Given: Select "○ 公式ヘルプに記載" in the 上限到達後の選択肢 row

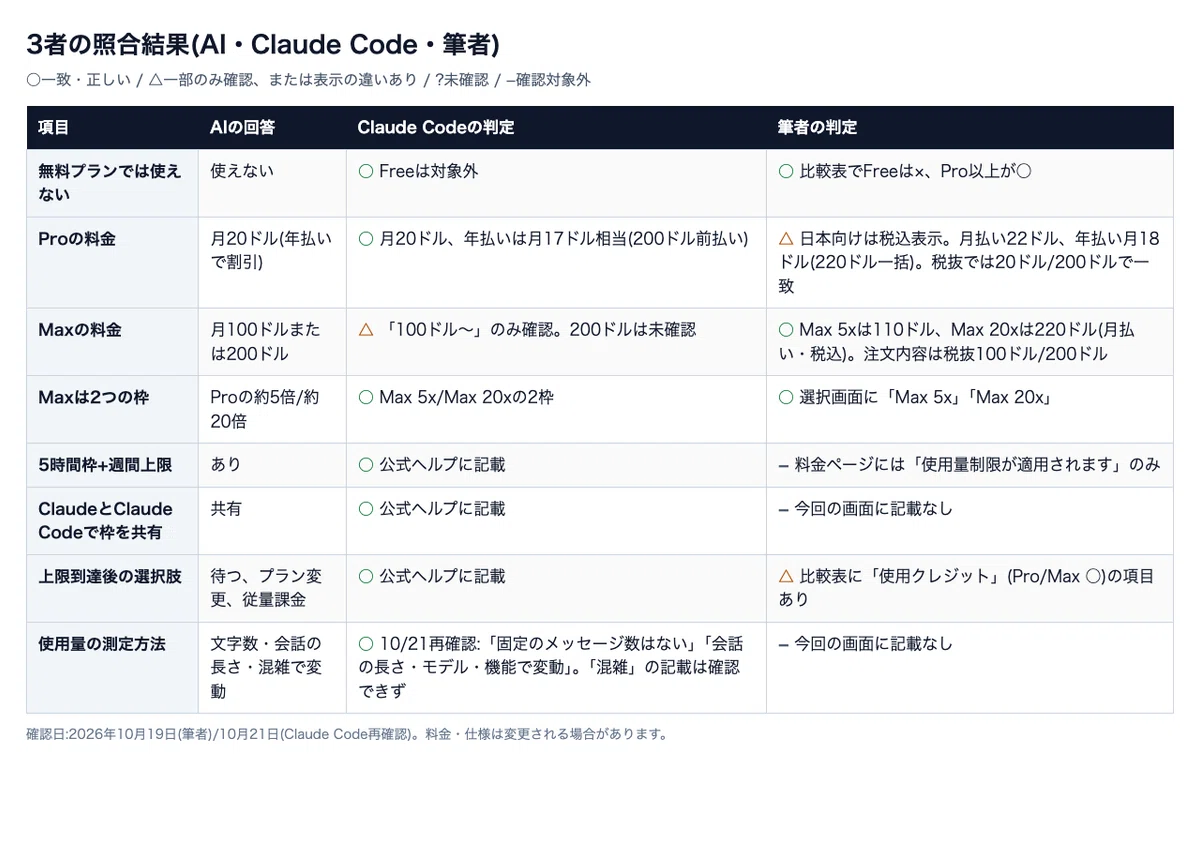Looking at the screenshot, I should point(556,588).
